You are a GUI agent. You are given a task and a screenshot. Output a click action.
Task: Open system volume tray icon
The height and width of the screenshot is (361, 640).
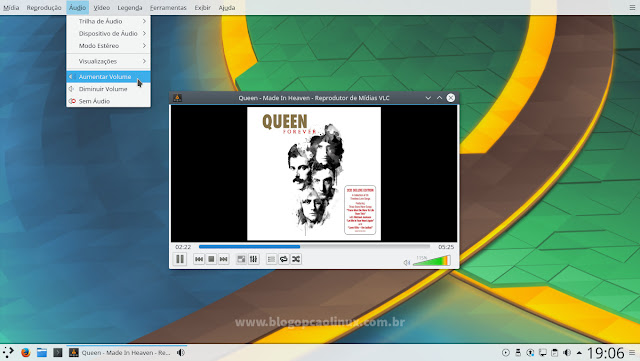[x=567, y=352]
